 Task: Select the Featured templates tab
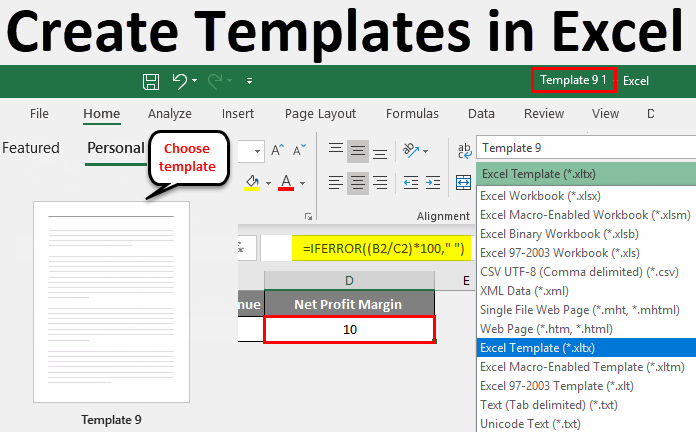coord(31,148)
